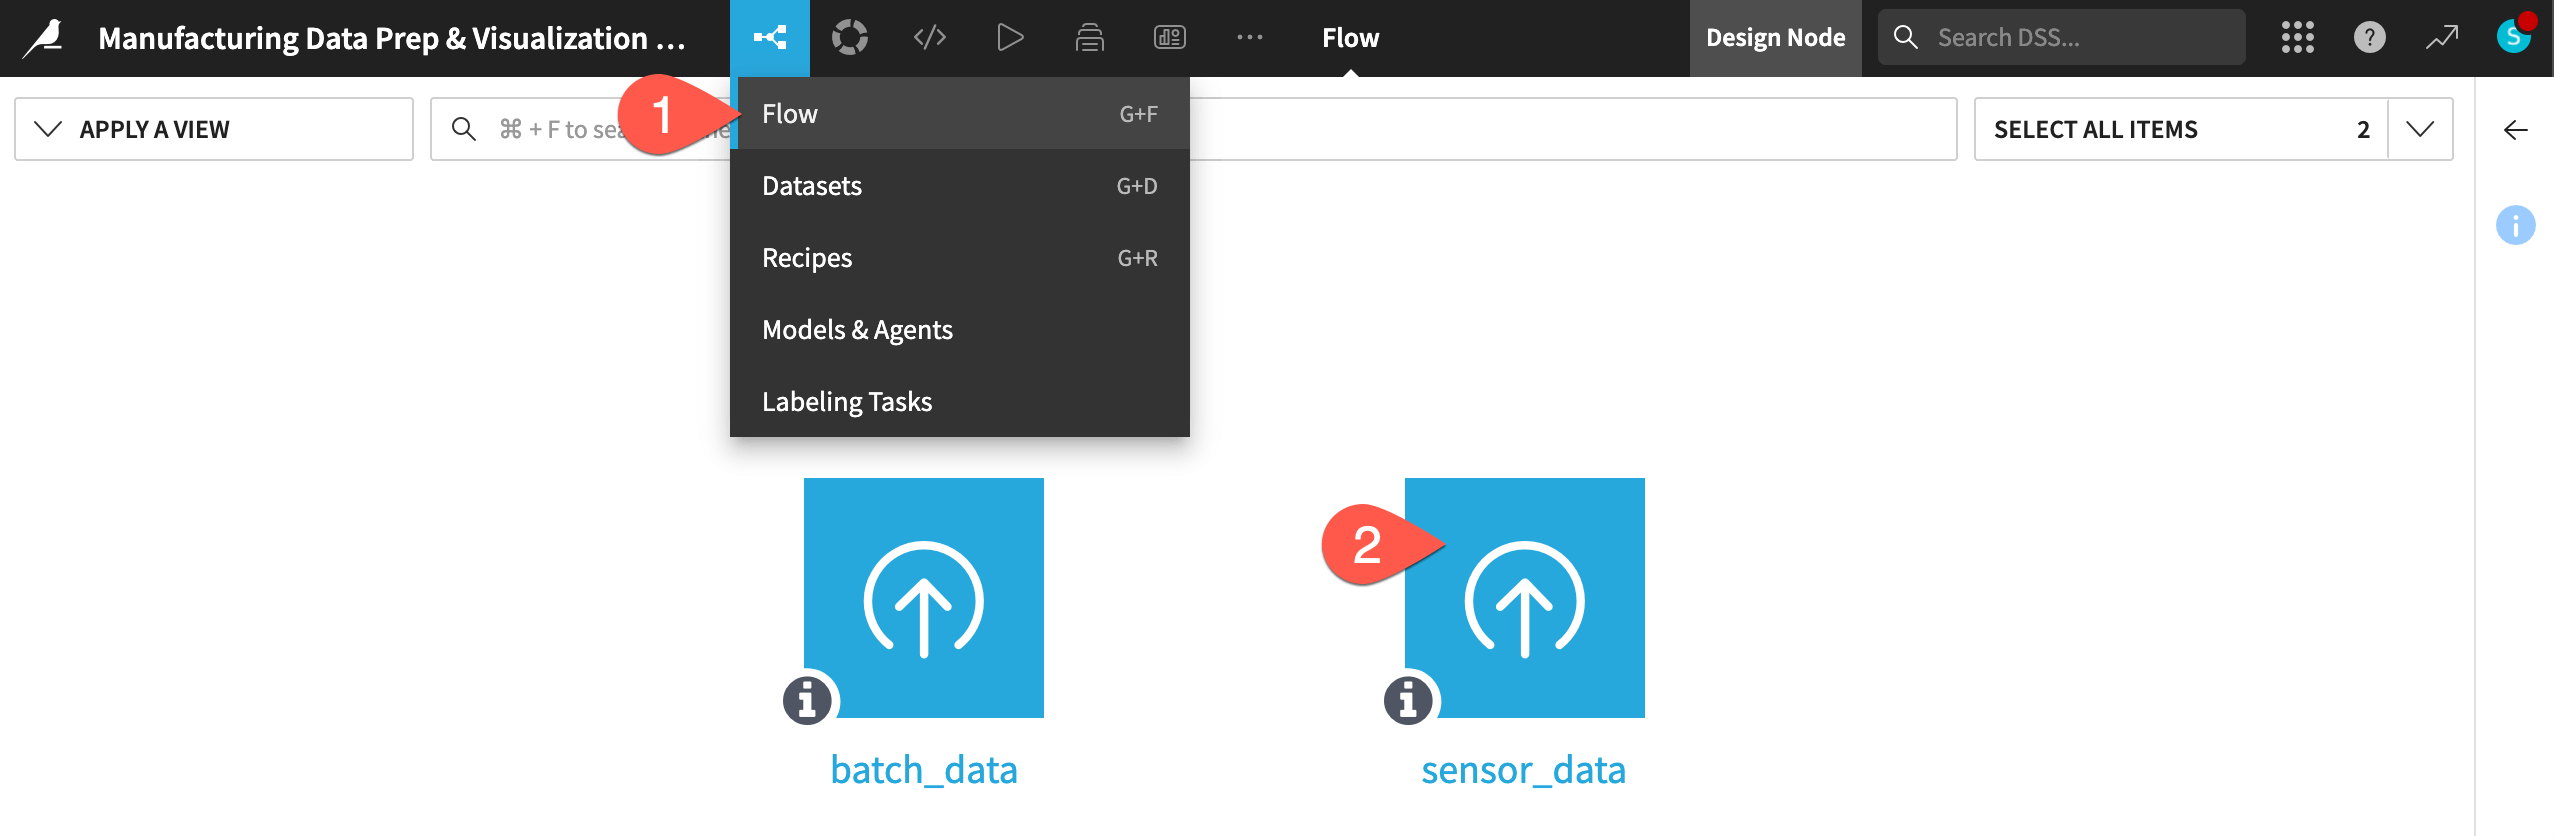Open the automation trend arrow icon
Screen dimensions: 2554x836
click(x=2441, y=38)
